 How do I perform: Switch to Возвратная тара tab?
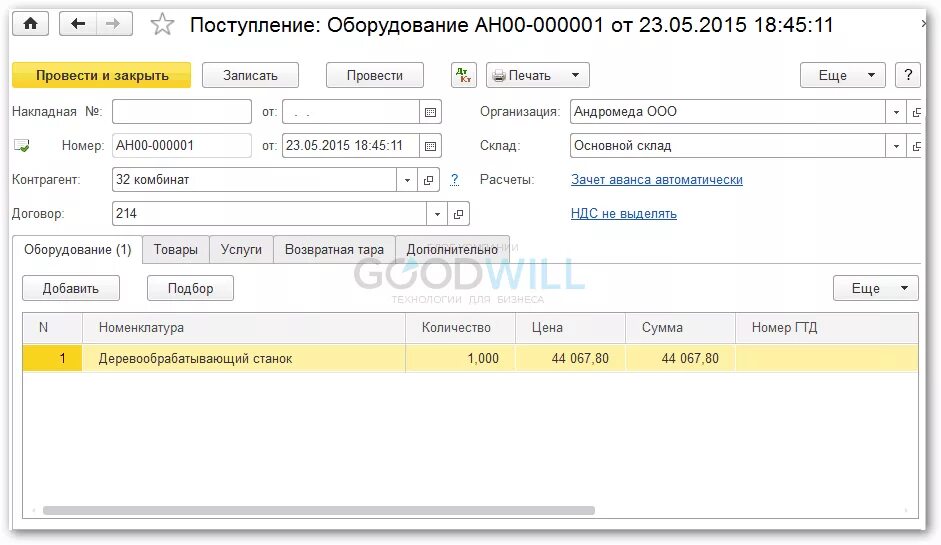[334, 250]
